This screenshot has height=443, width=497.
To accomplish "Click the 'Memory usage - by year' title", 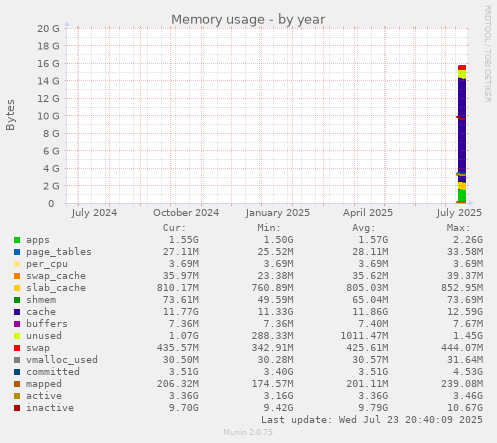I will [x=248, y=20].
